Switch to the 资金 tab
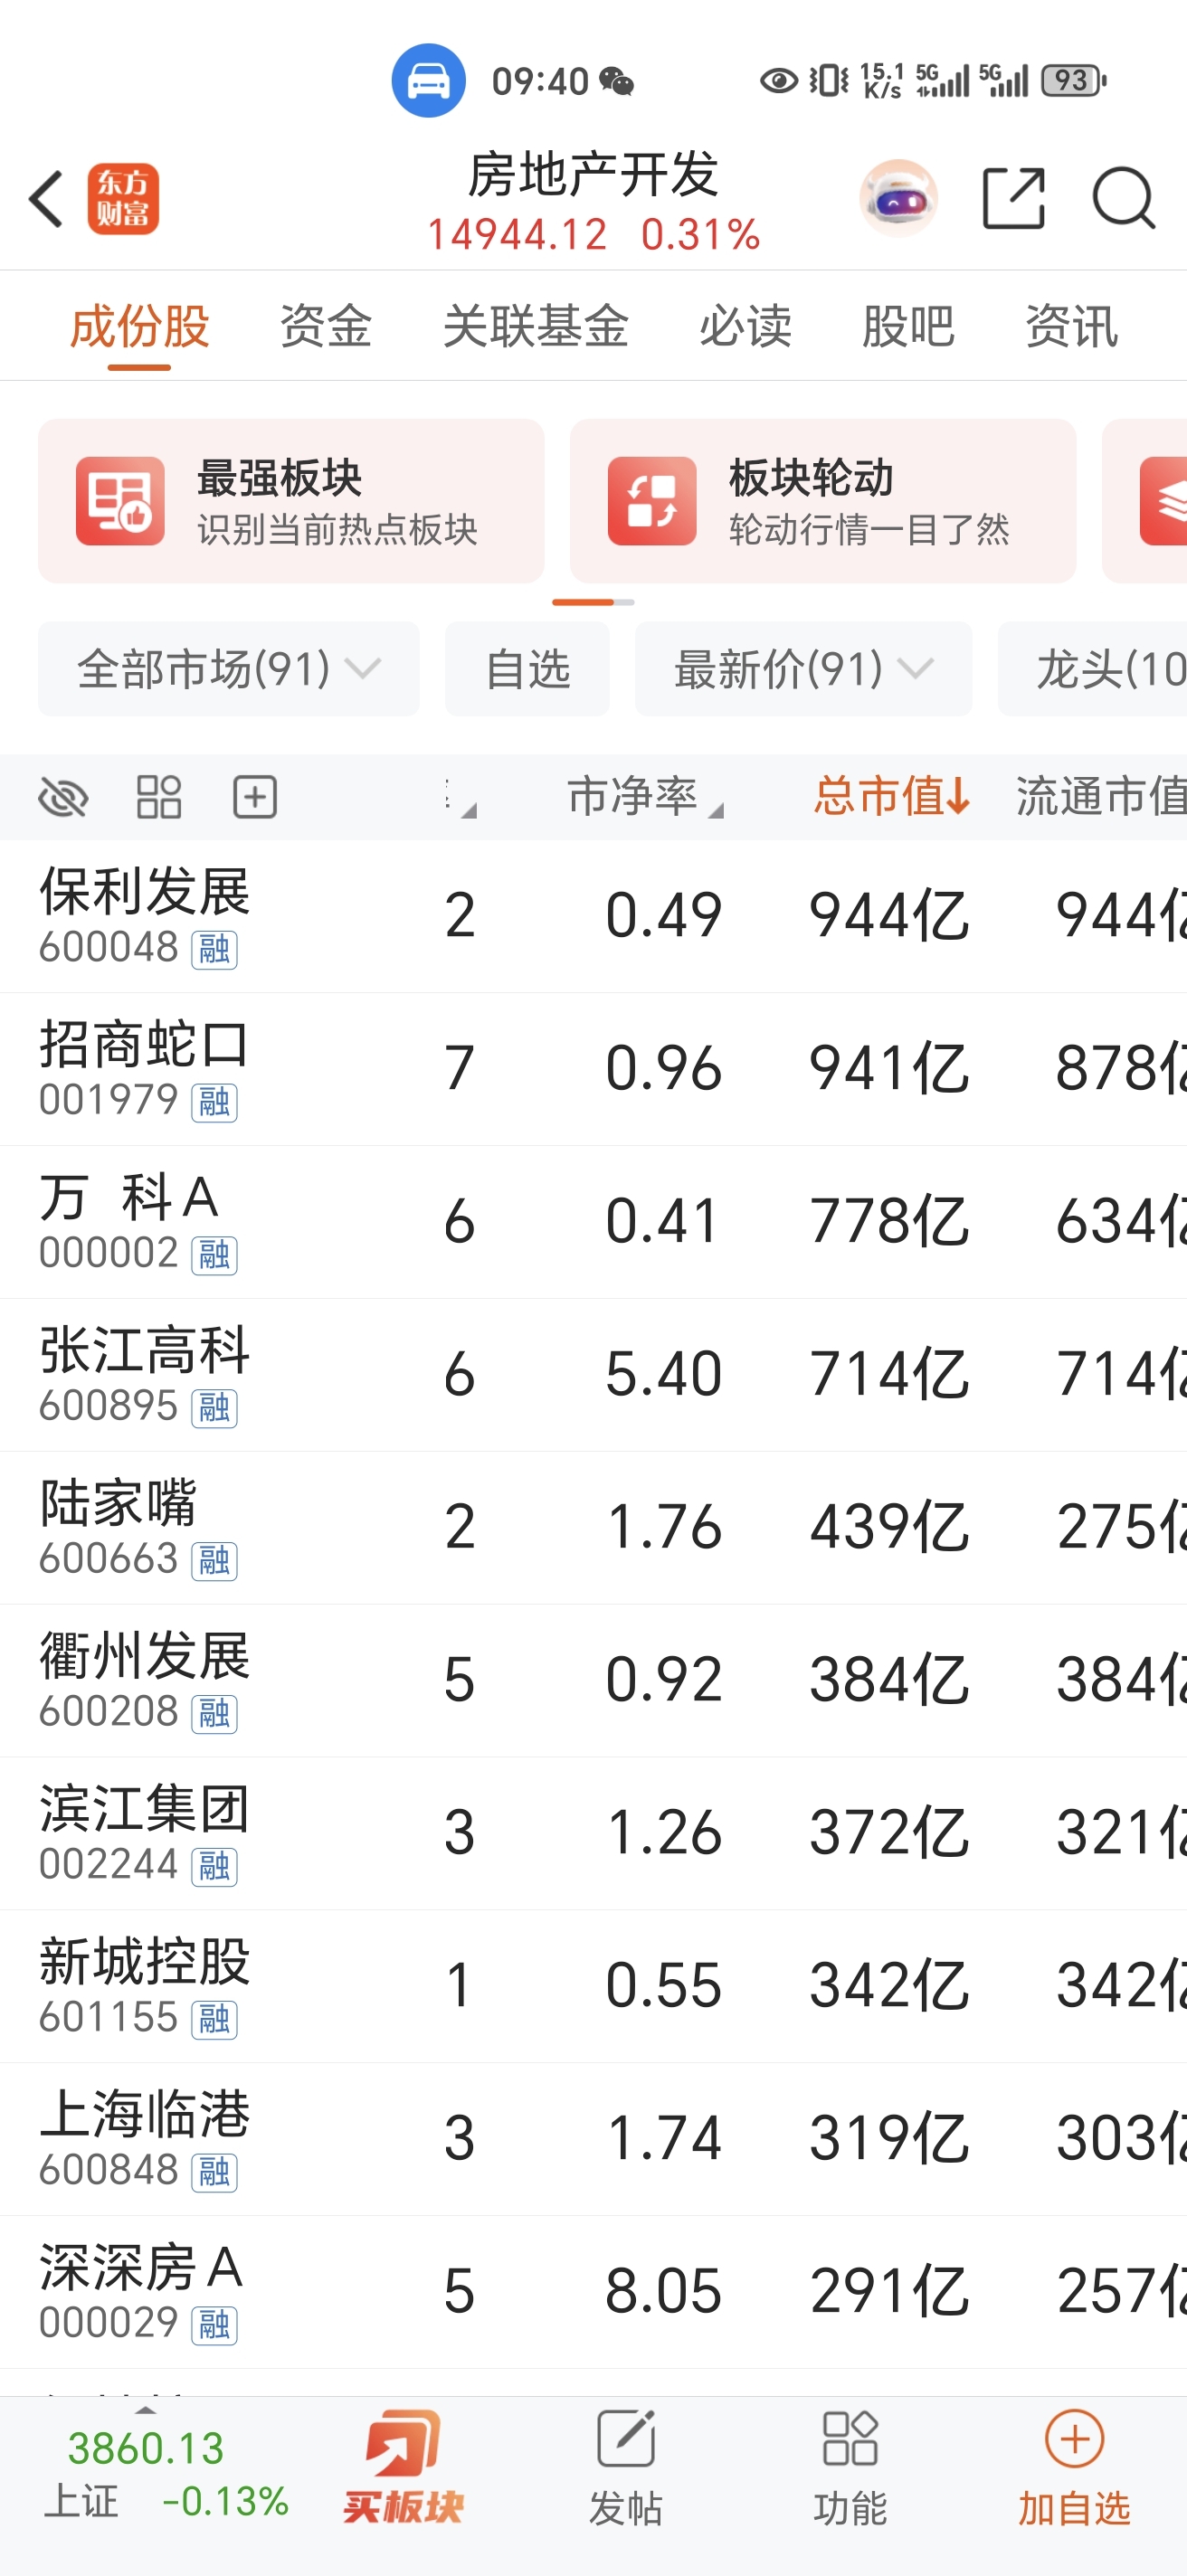The height and width of the screenshot is (2576, 1187). pyautogui.click(x=326, y=327)
